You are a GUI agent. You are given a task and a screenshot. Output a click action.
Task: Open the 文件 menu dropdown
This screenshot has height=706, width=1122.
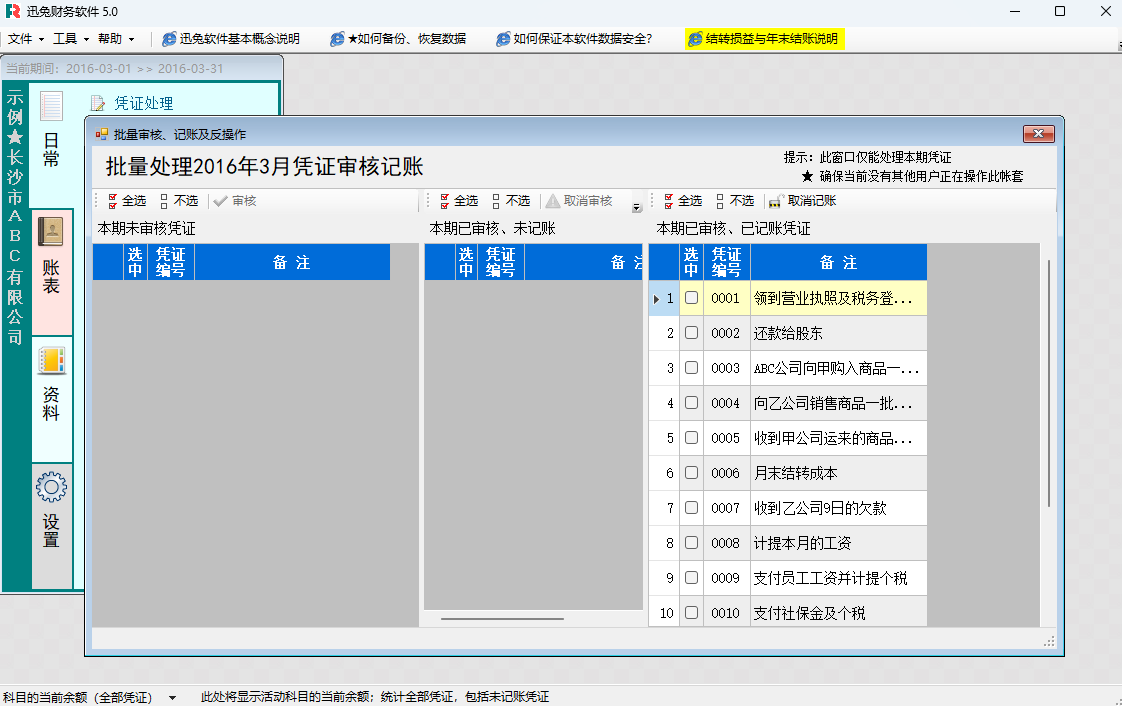point(26,39)
